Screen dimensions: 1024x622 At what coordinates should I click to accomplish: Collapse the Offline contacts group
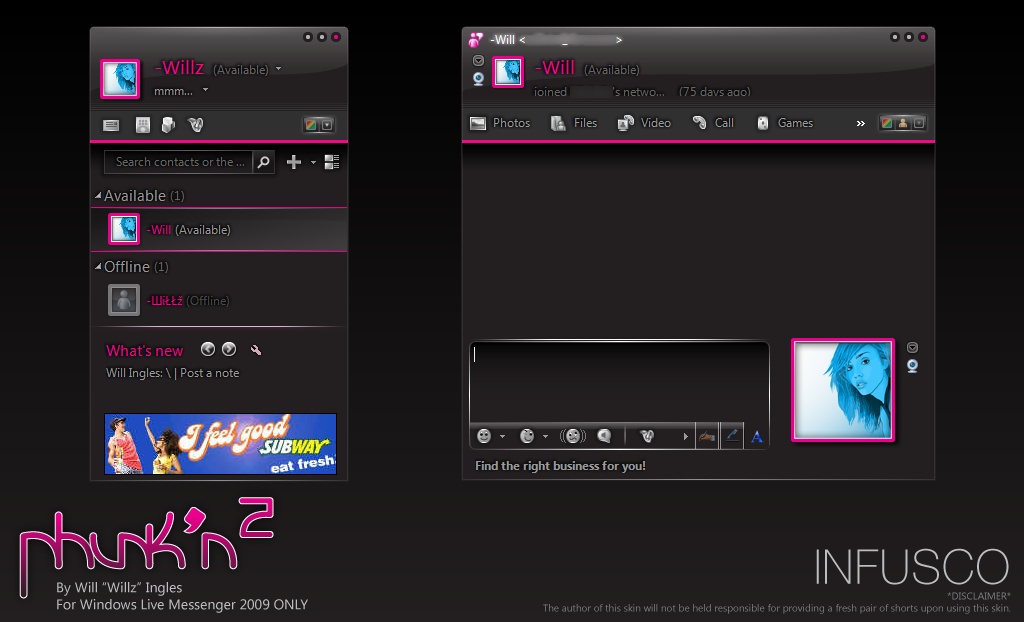(98, 266)
